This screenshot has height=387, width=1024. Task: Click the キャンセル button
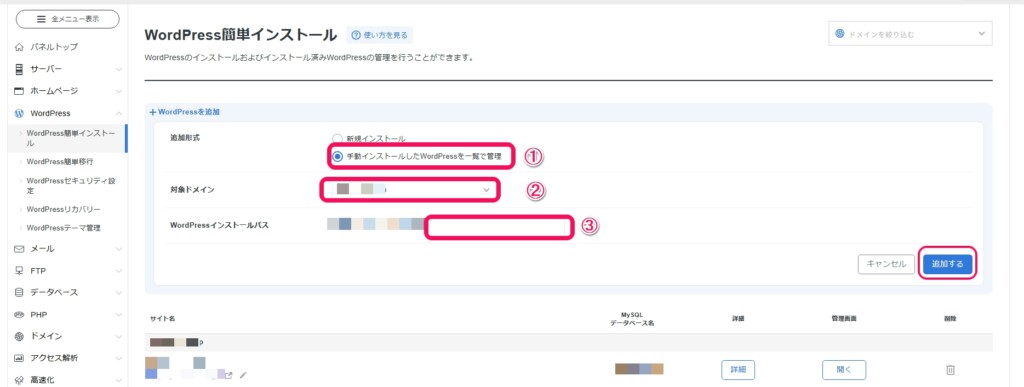[x=886, y=264]
